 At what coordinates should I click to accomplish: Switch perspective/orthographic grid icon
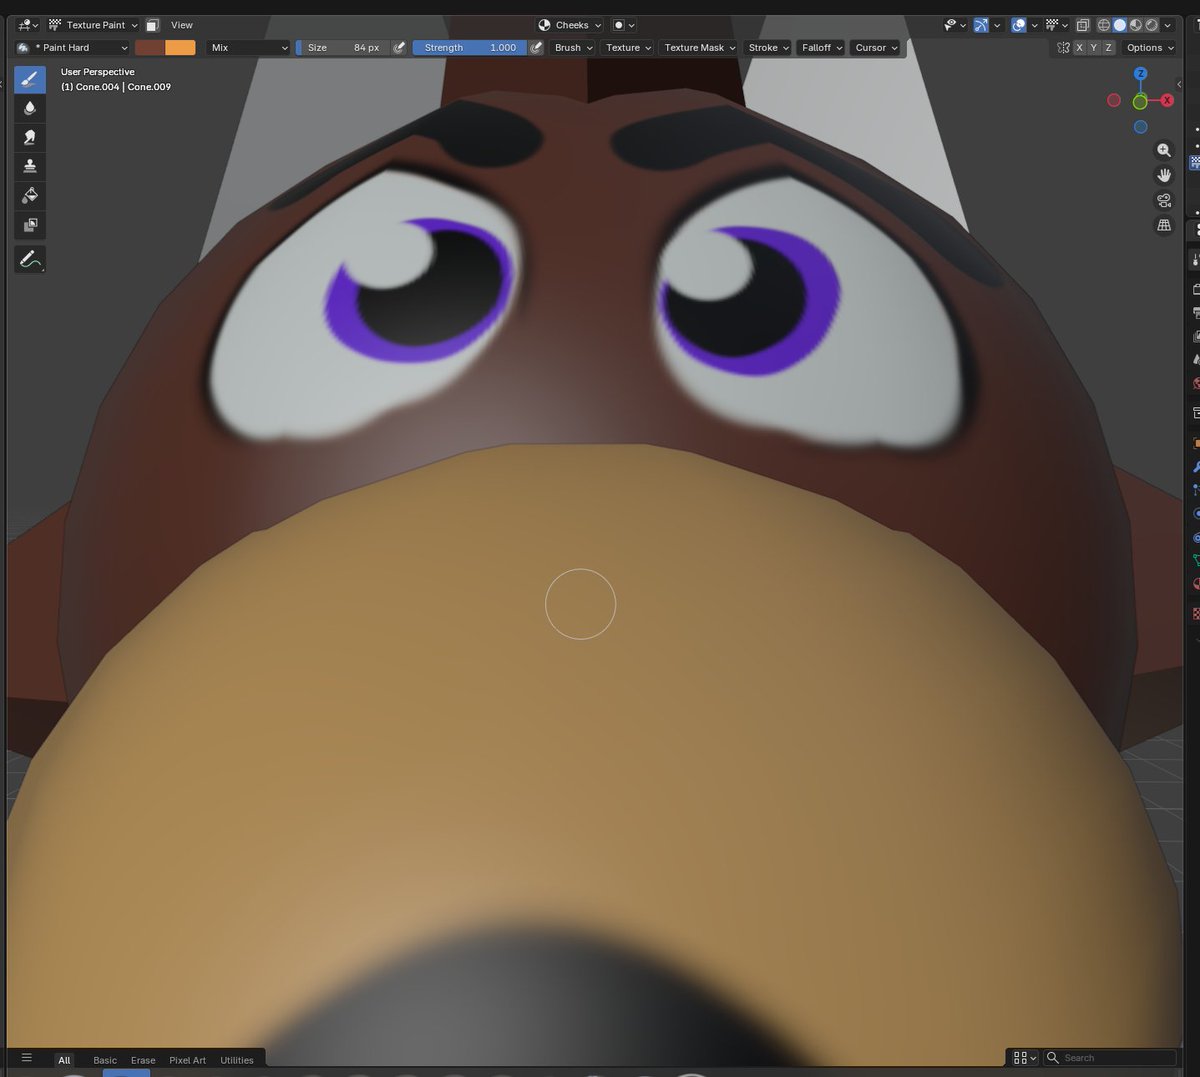(1164, 225)
